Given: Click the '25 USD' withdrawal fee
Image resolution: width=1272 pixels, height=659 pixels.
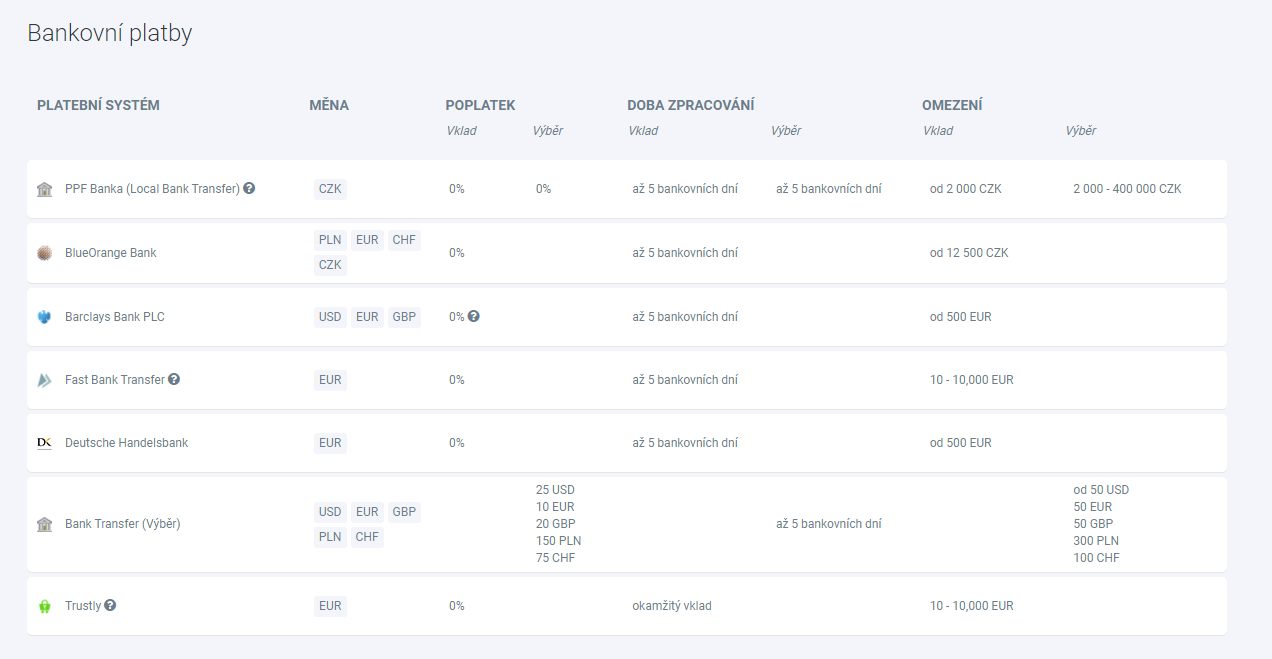Looking at the screenshot, I should point(556,490).
